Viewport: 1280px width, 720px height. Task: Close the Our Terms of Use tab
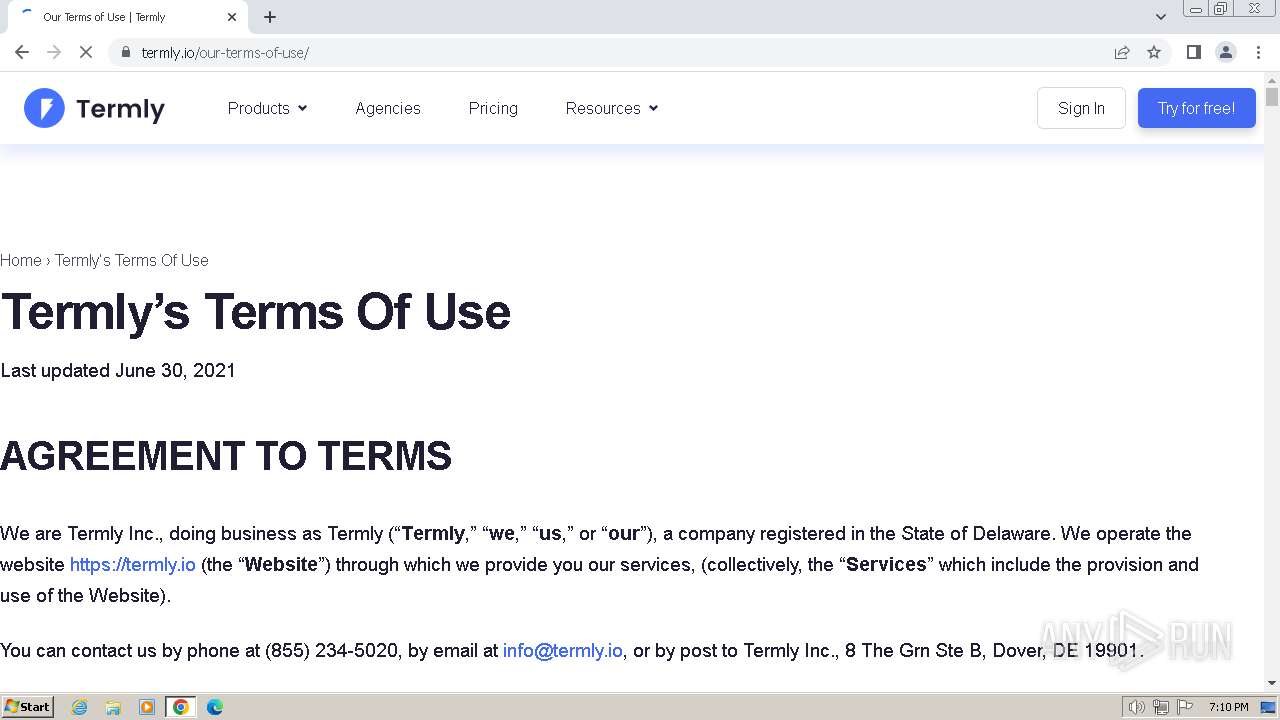click(x=232, y=17)
